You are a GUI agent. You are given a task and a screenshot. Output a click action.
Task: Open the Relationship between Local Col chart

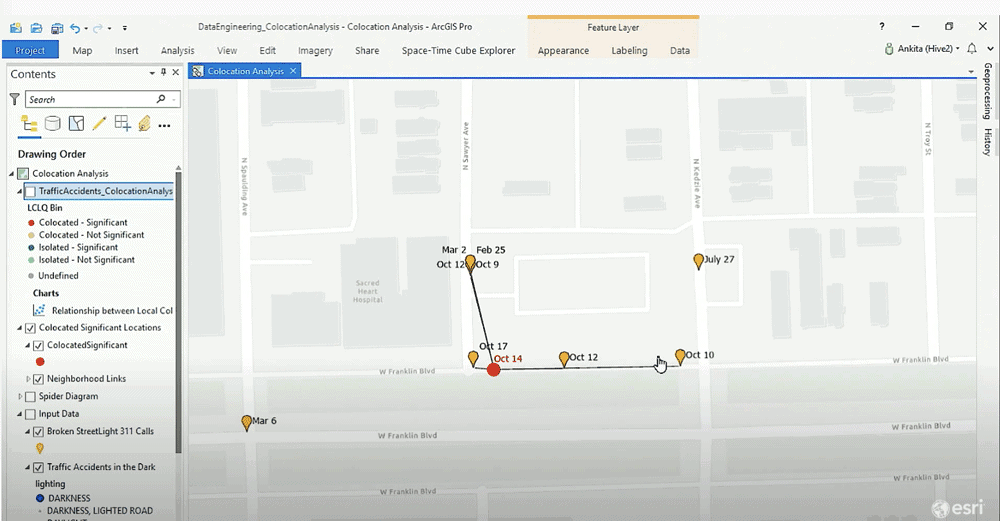(x=112, y=311)
